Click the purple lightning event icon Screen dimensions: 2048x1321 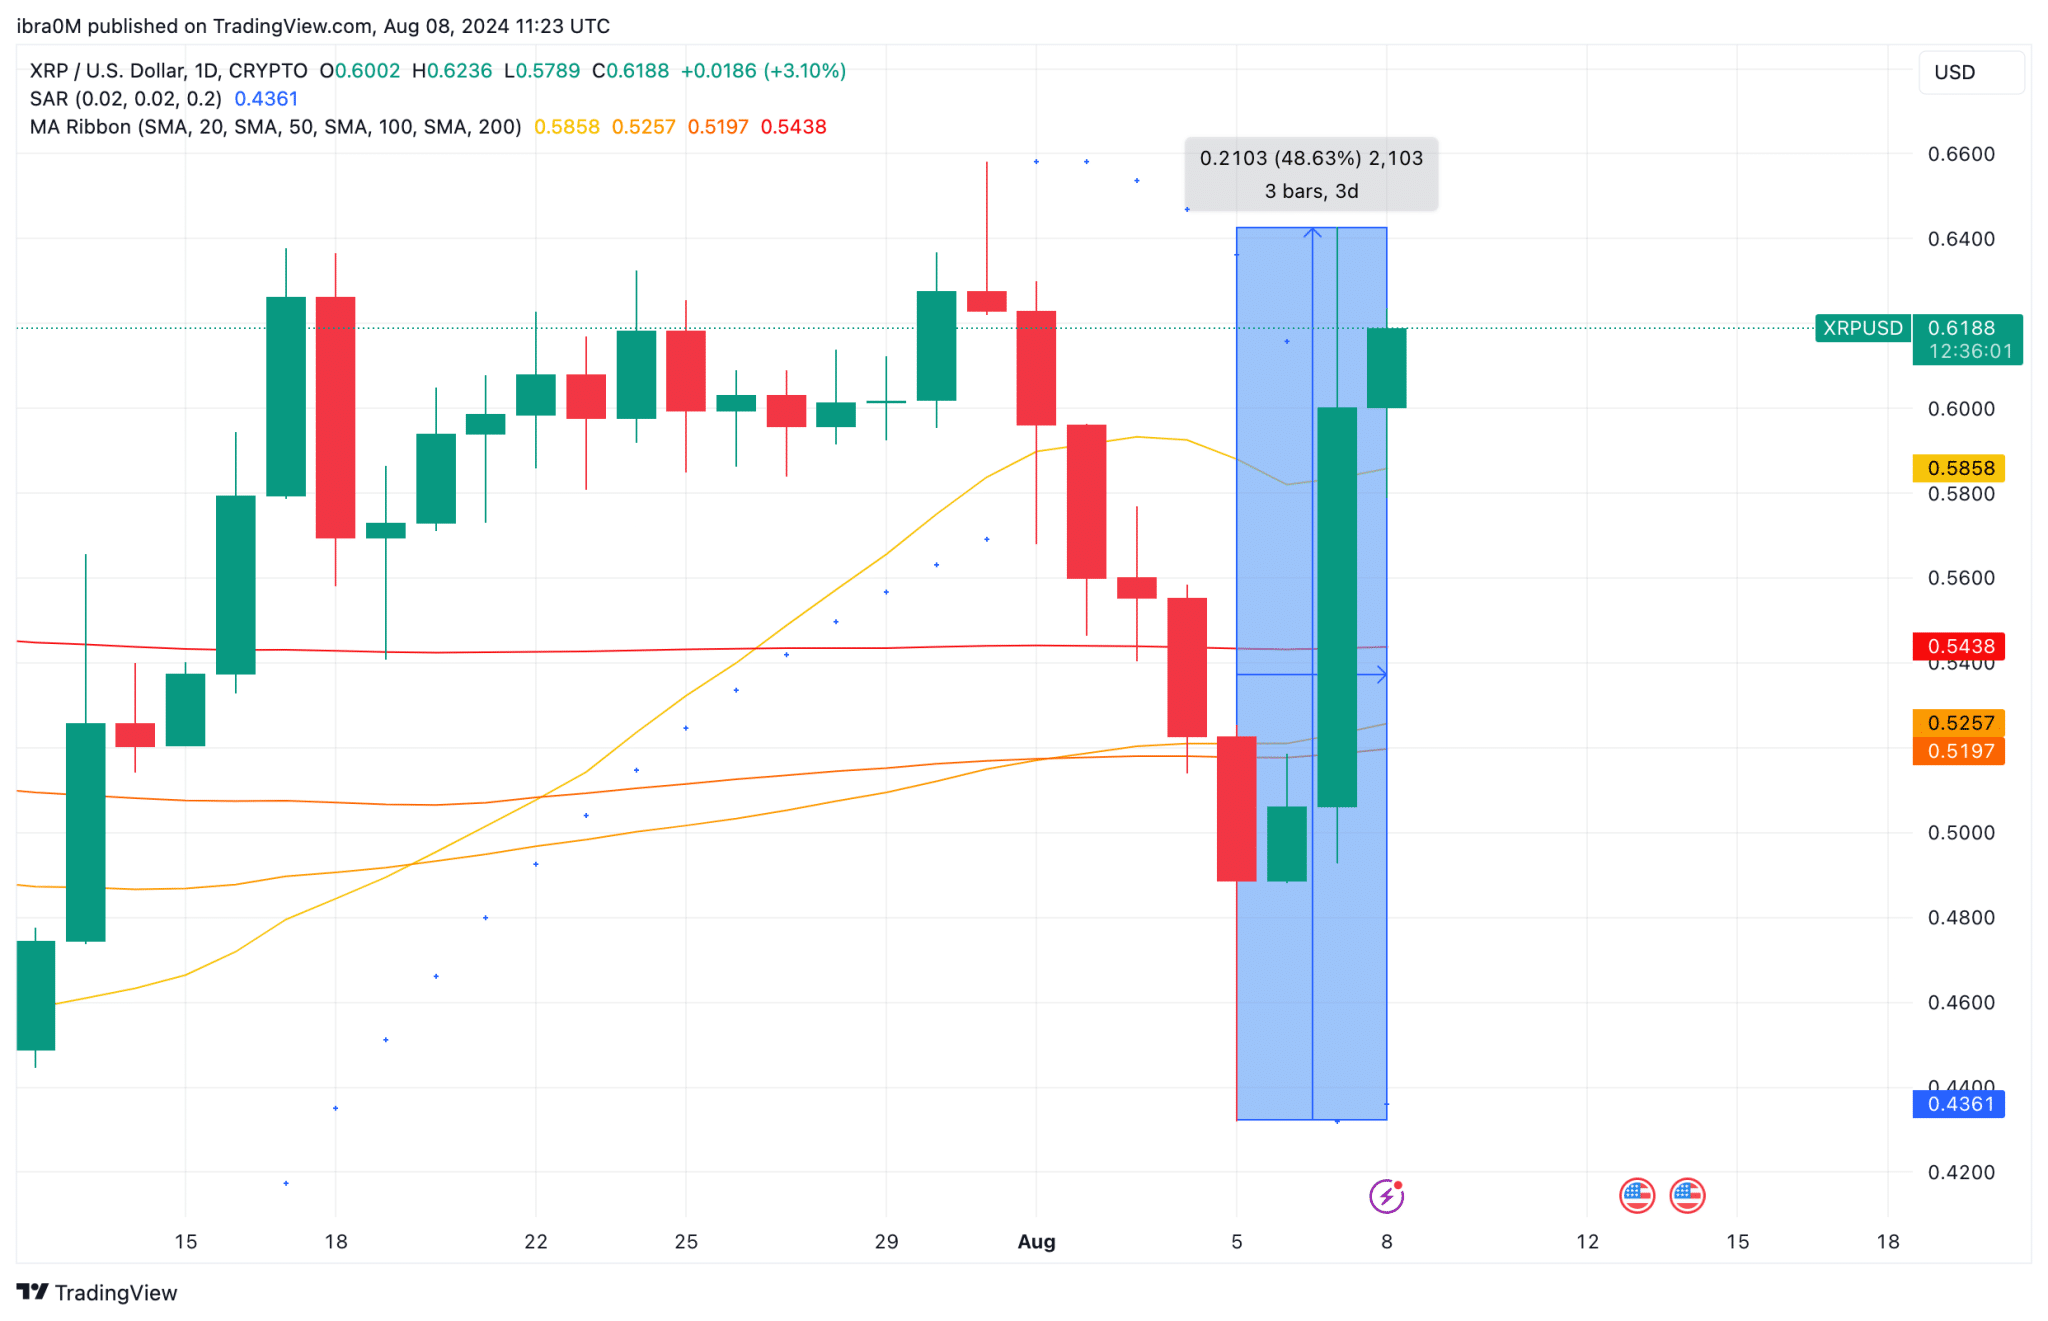1386,1195
